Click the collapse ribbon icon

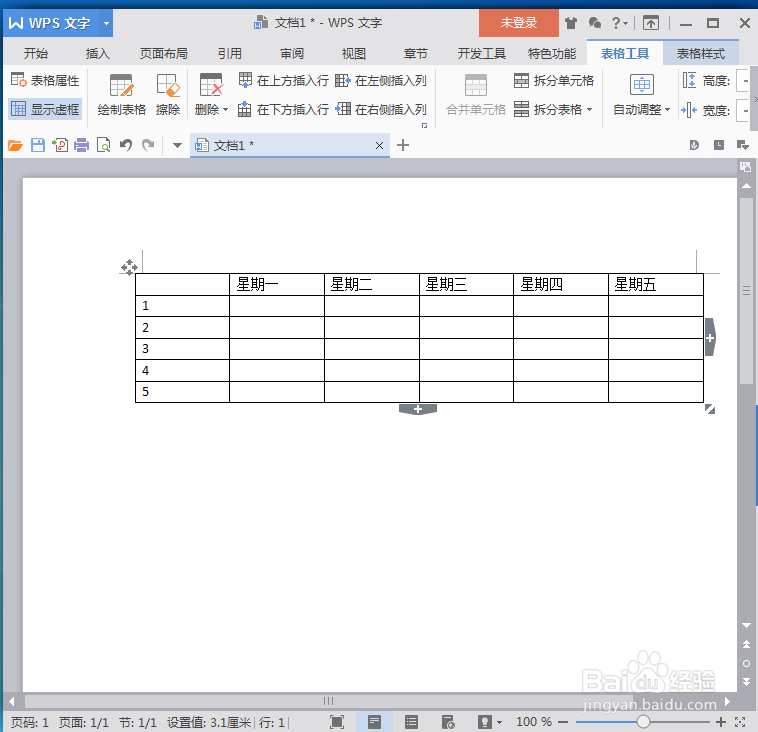click(x=651, y=23)
